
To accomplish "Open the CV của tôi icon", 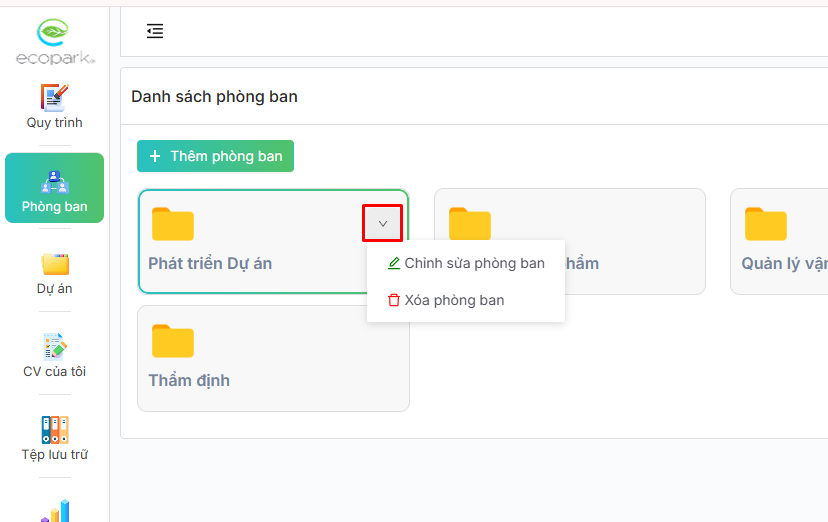I will [x=55, y=346].
